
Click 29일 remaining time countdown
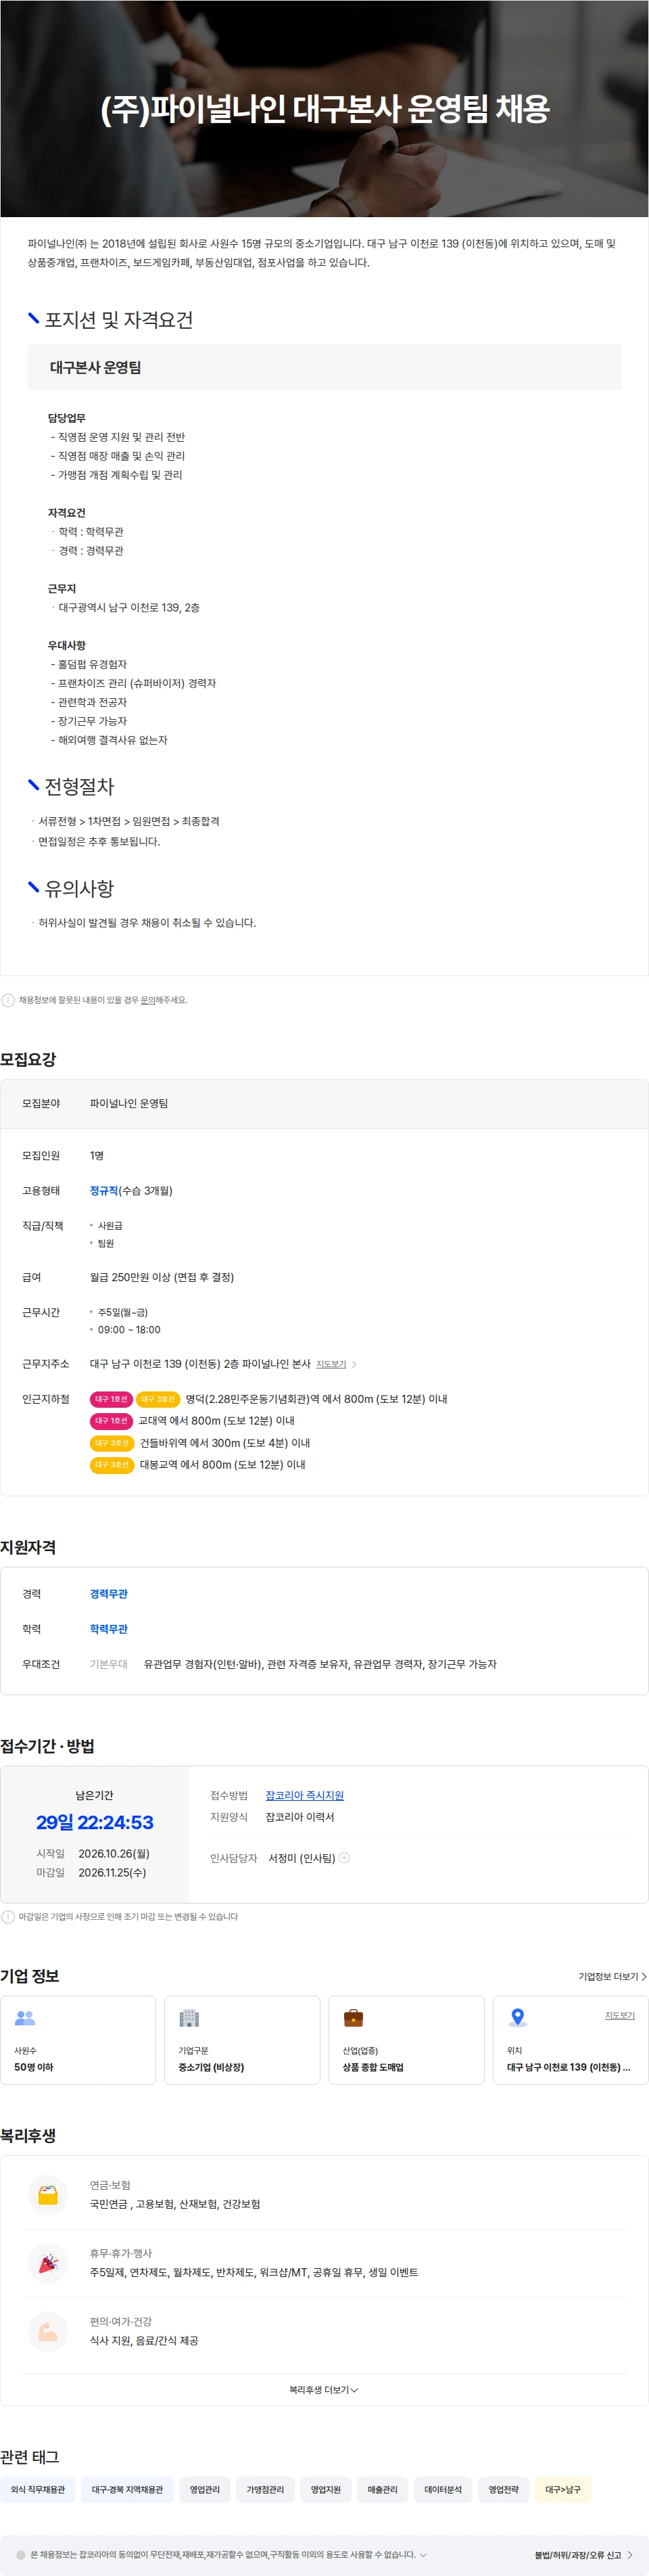click(x=94, y=1822)
